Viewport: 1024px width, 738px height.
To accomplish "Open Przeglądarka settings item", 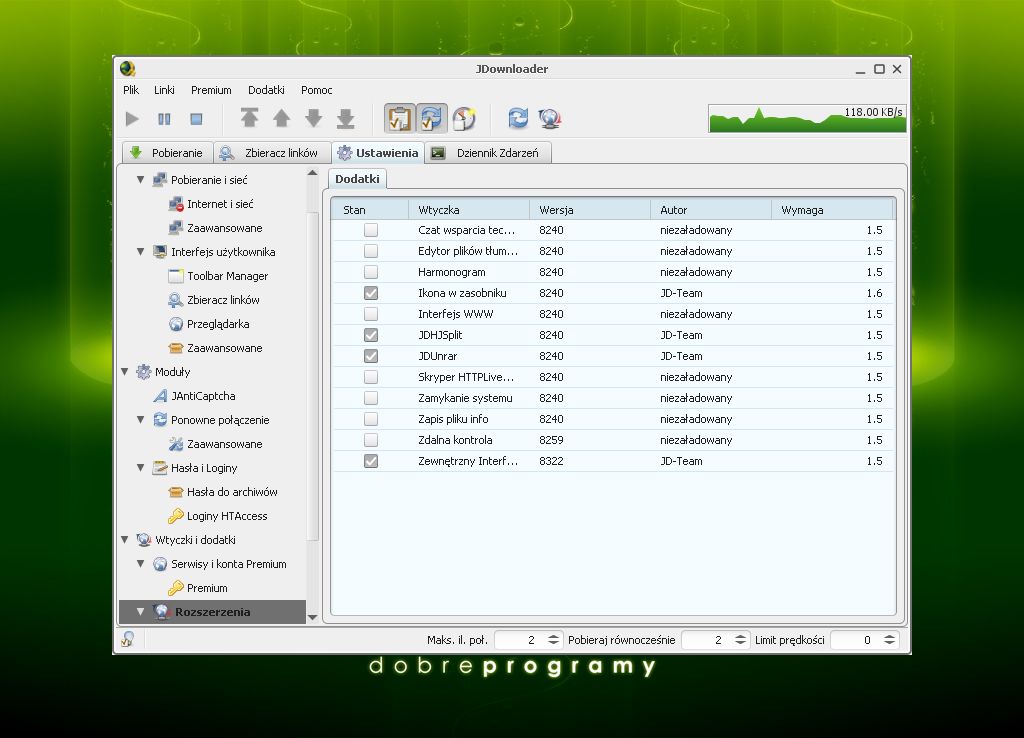I will [210, 324].
